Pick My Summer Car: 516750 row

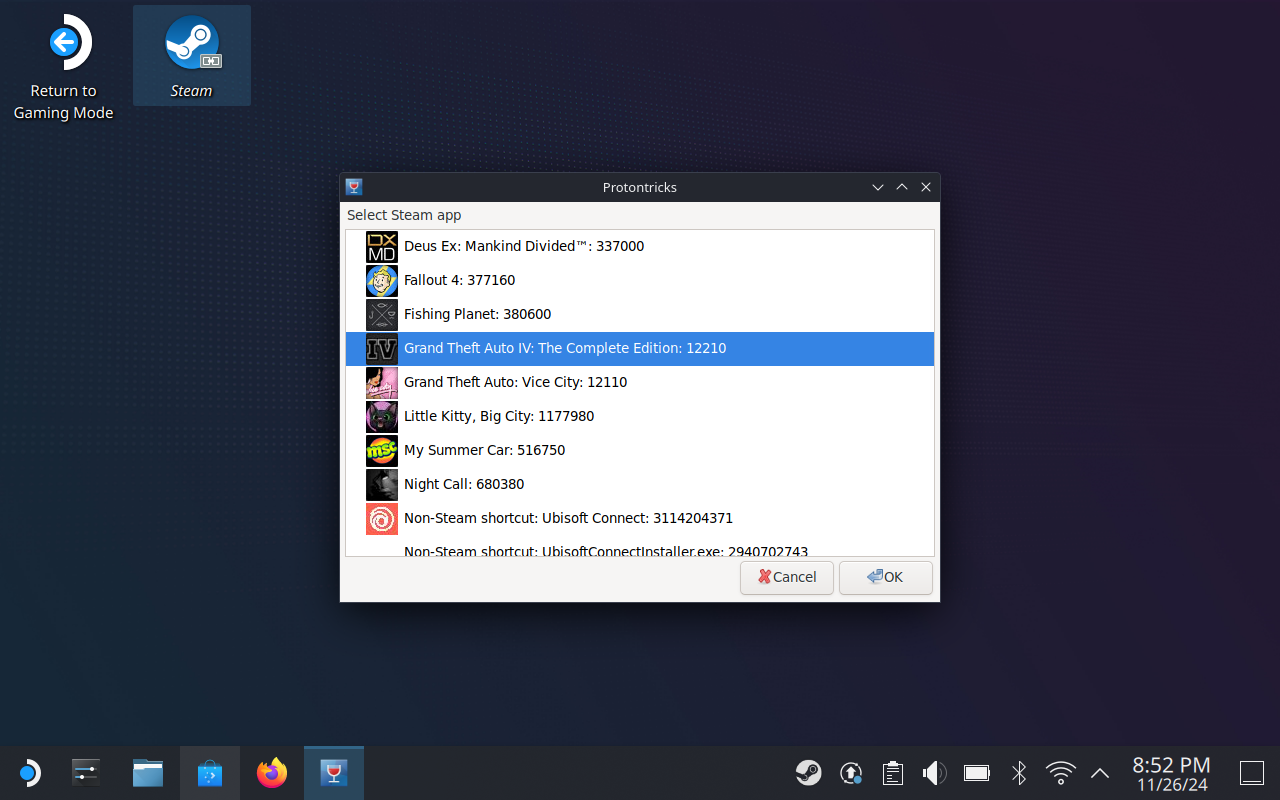(640, 450)
